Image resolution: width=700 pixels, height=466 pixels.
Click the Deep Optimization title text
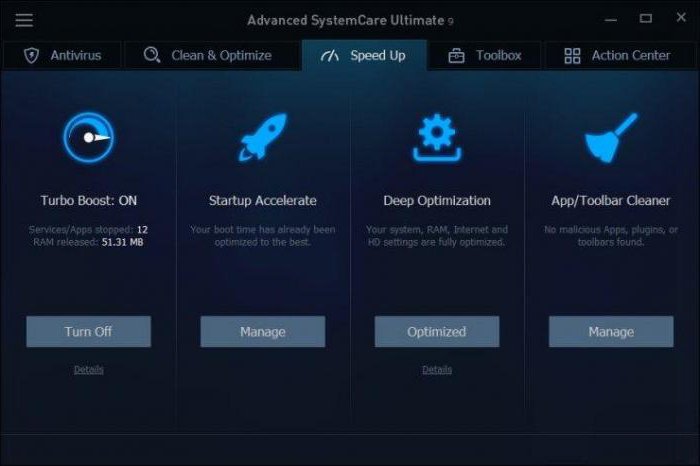(437, 200)
